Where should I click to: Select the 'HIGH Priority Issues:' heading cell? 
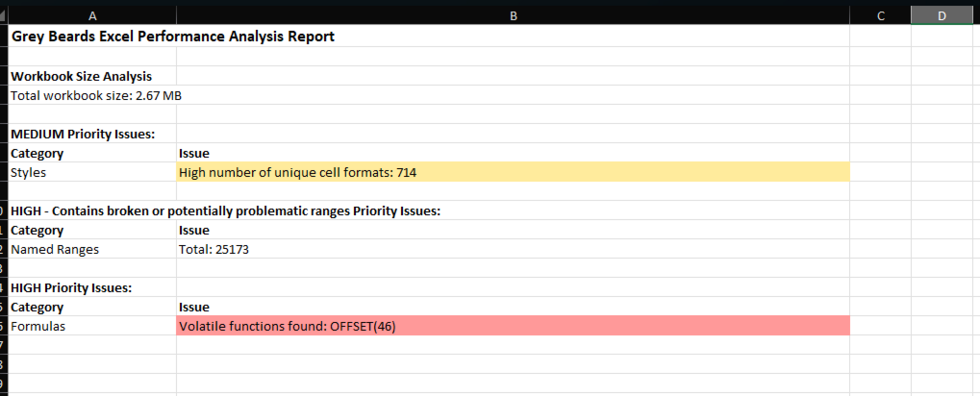[x=92, y=288]
